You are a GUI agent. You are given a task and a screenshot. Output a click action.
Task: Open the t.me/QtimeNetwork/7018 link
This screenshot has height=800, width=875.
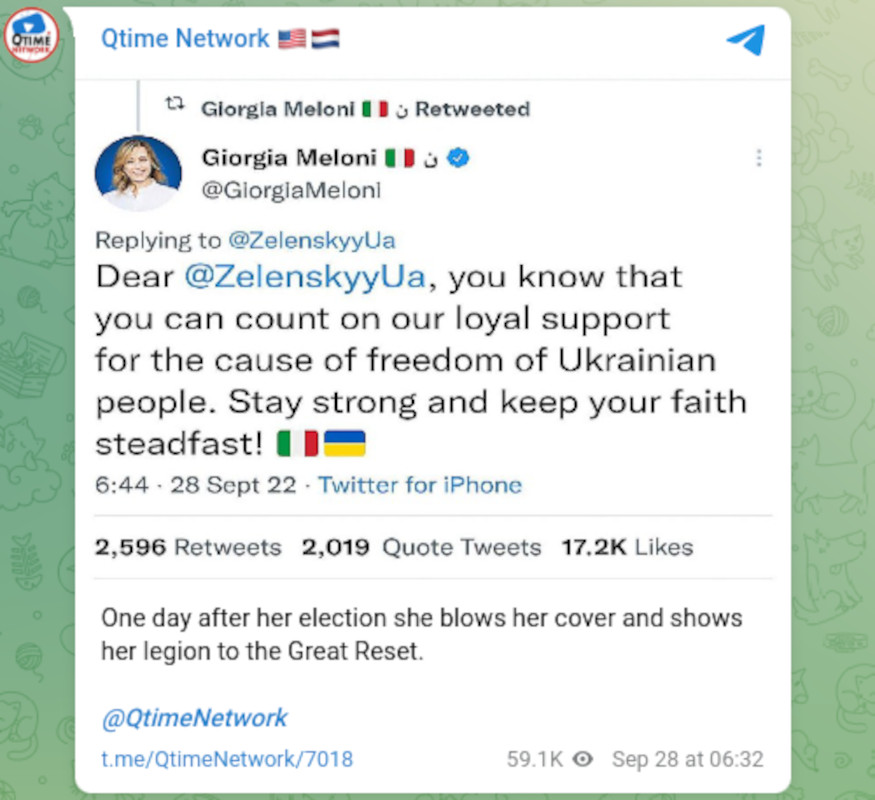[x=227, y=759]
